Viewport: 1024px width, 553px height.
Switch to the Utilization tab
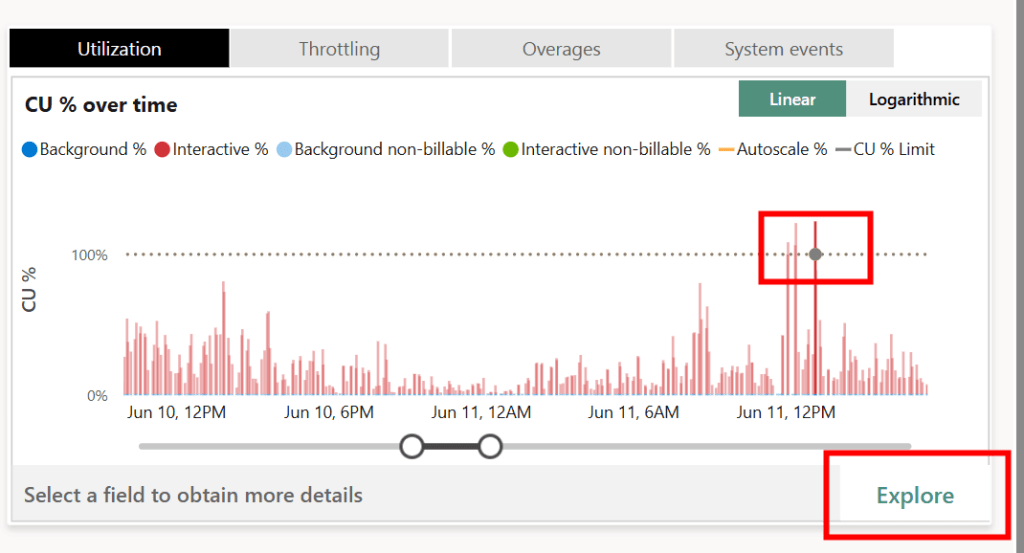coord(119,48)
